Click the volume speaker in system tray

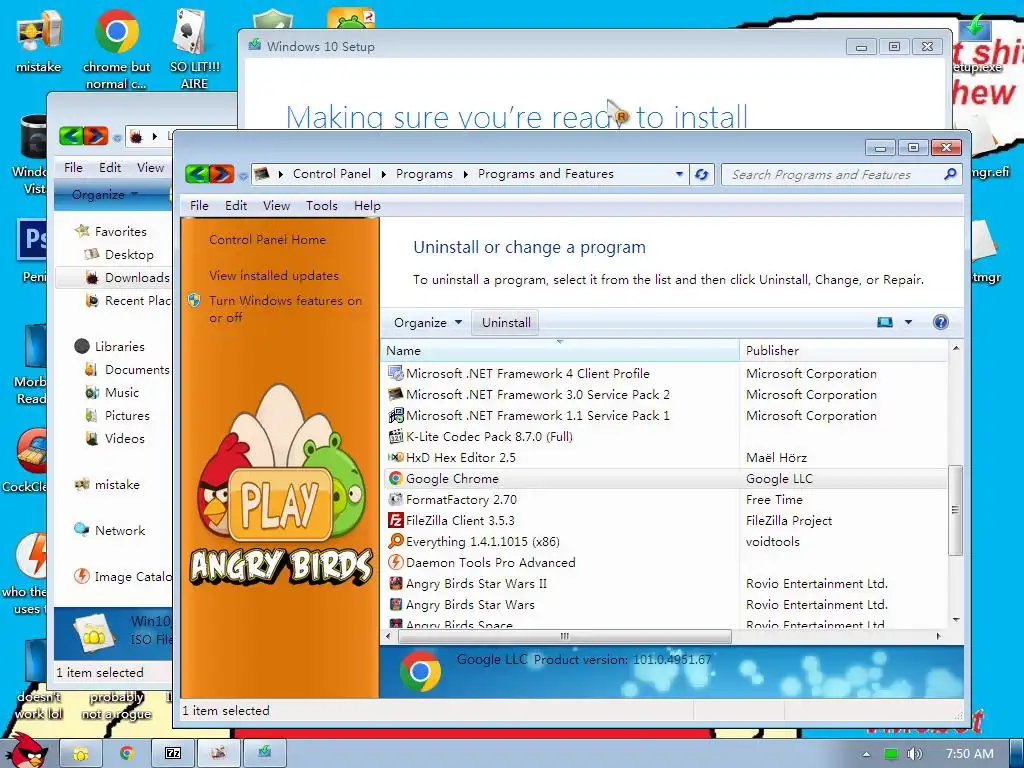click(x=914, y=754)
